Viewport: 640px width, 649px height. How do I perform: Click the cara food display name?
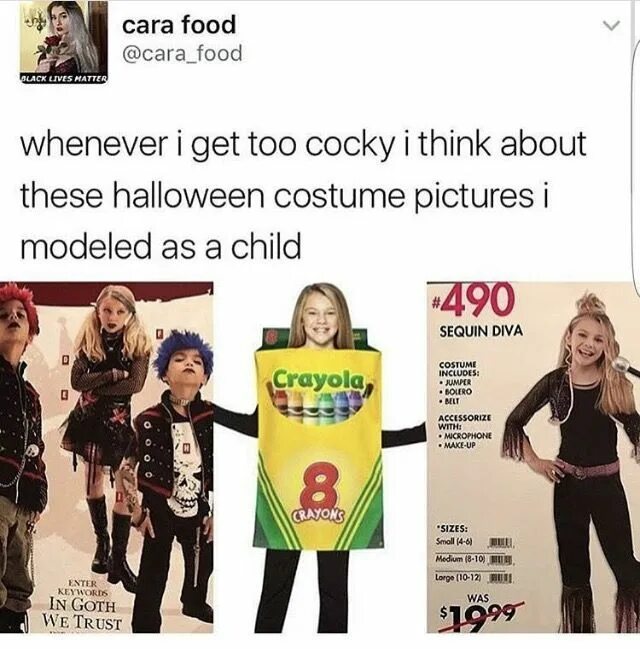tap(179, 24)
